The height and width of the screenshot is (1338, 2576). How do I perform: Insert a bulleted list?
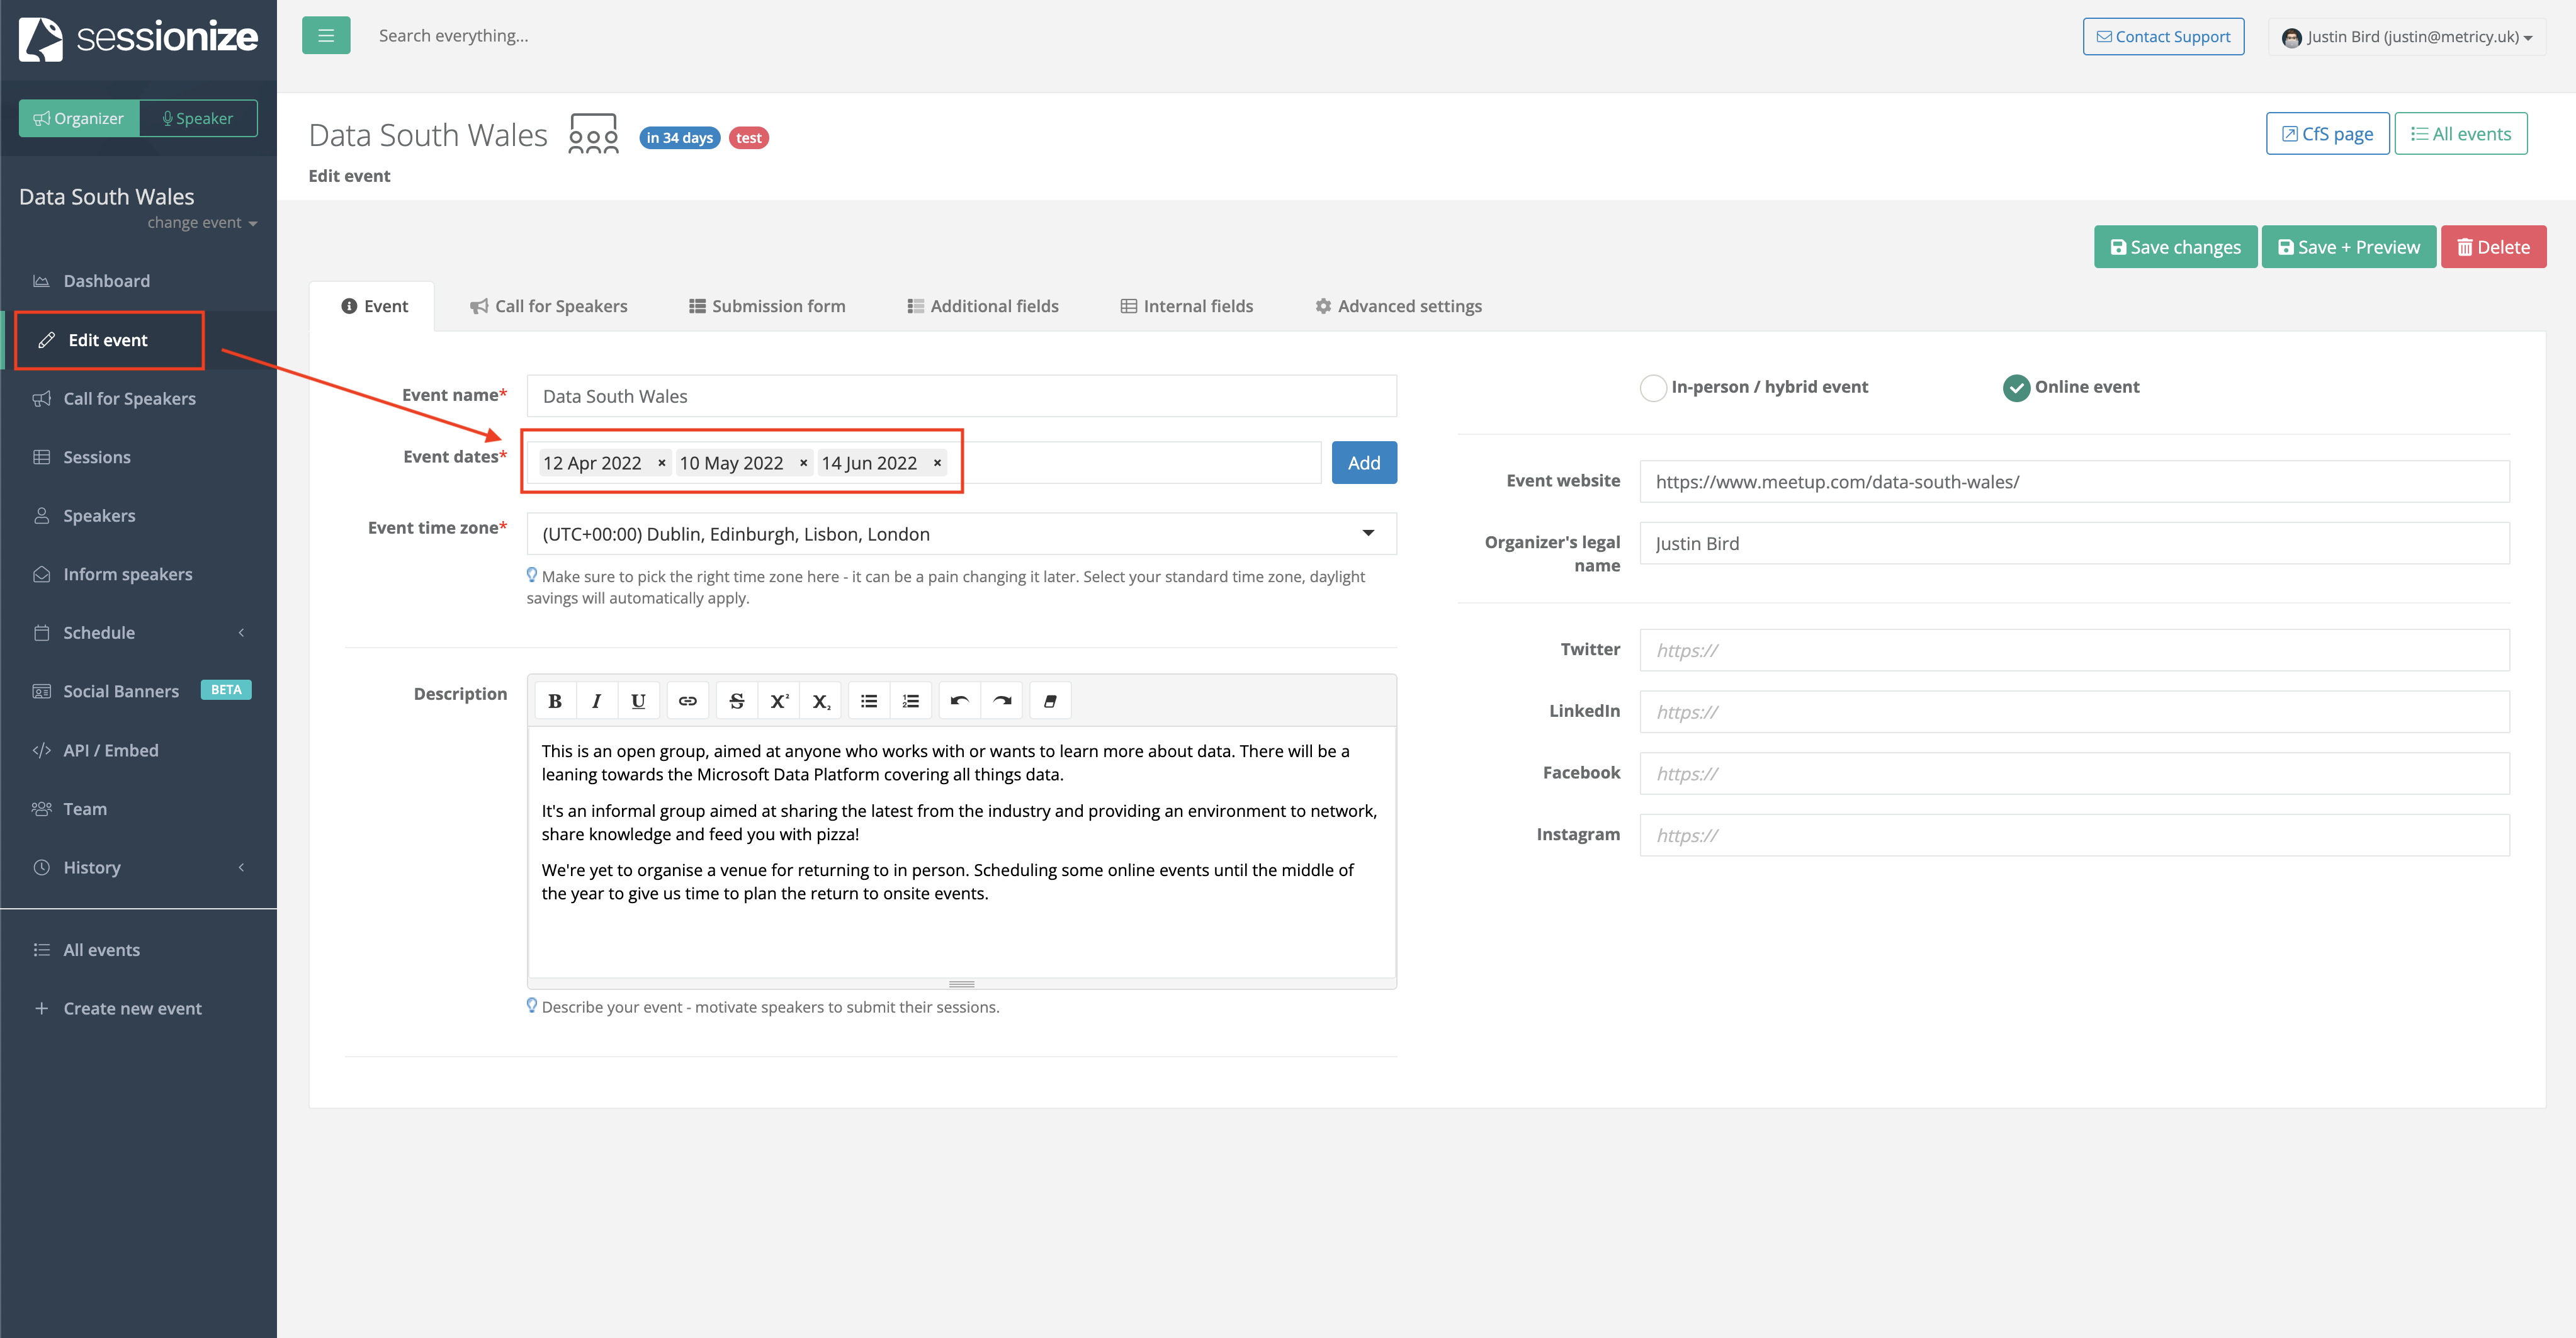(869, 701)
